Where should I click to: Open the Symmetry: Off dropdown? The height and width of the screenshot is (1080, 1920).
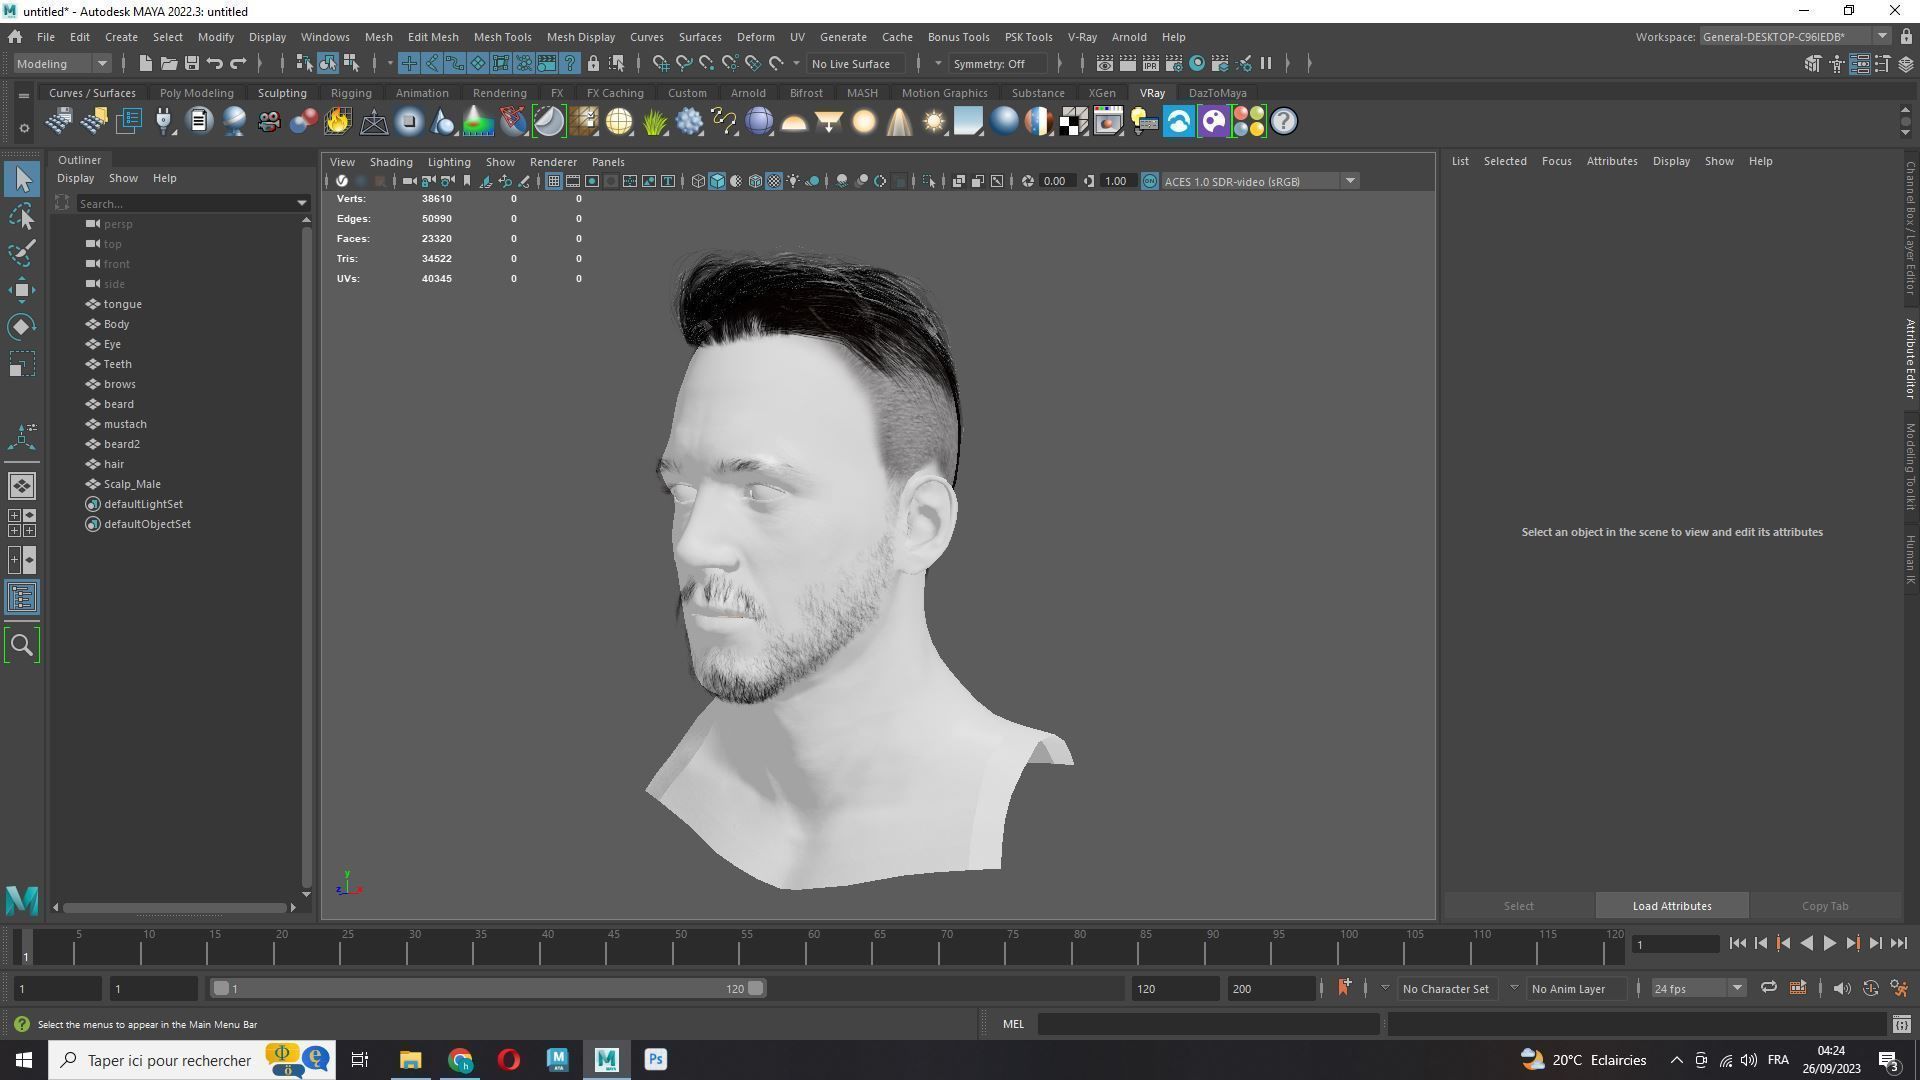pos(999,64)
